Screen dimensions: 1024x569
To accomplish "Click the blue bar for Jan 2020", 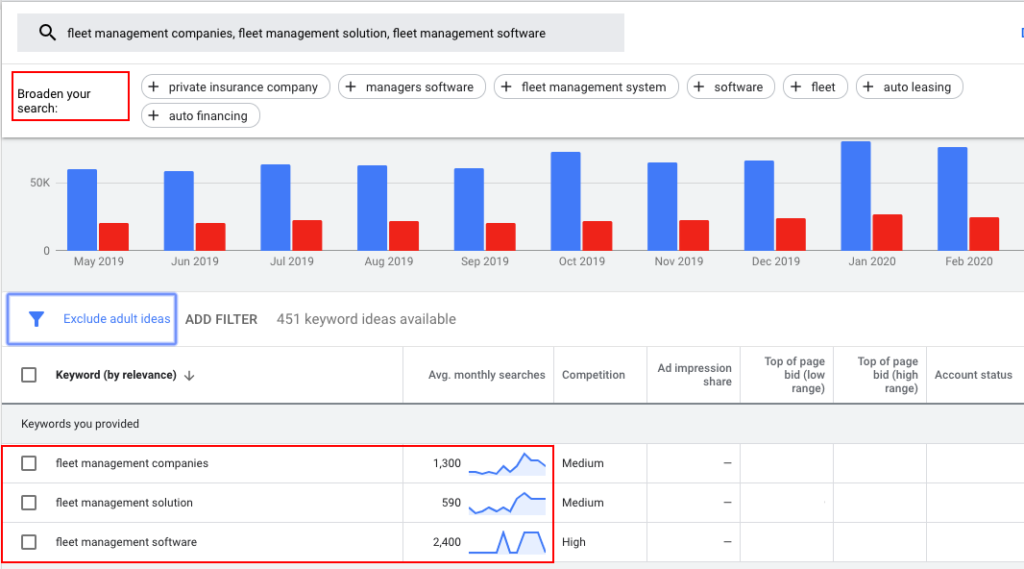I will 856,196.
